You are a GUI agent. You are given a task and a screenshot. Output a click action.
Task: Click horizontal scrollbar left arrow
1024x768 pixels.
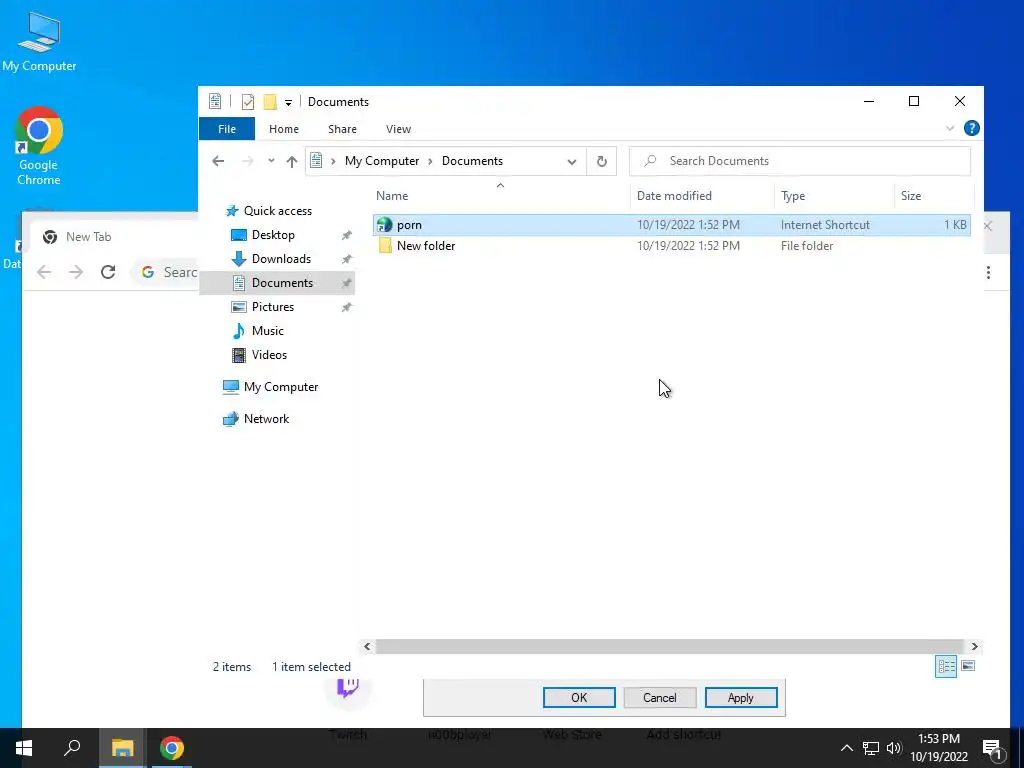click(367, 647)
